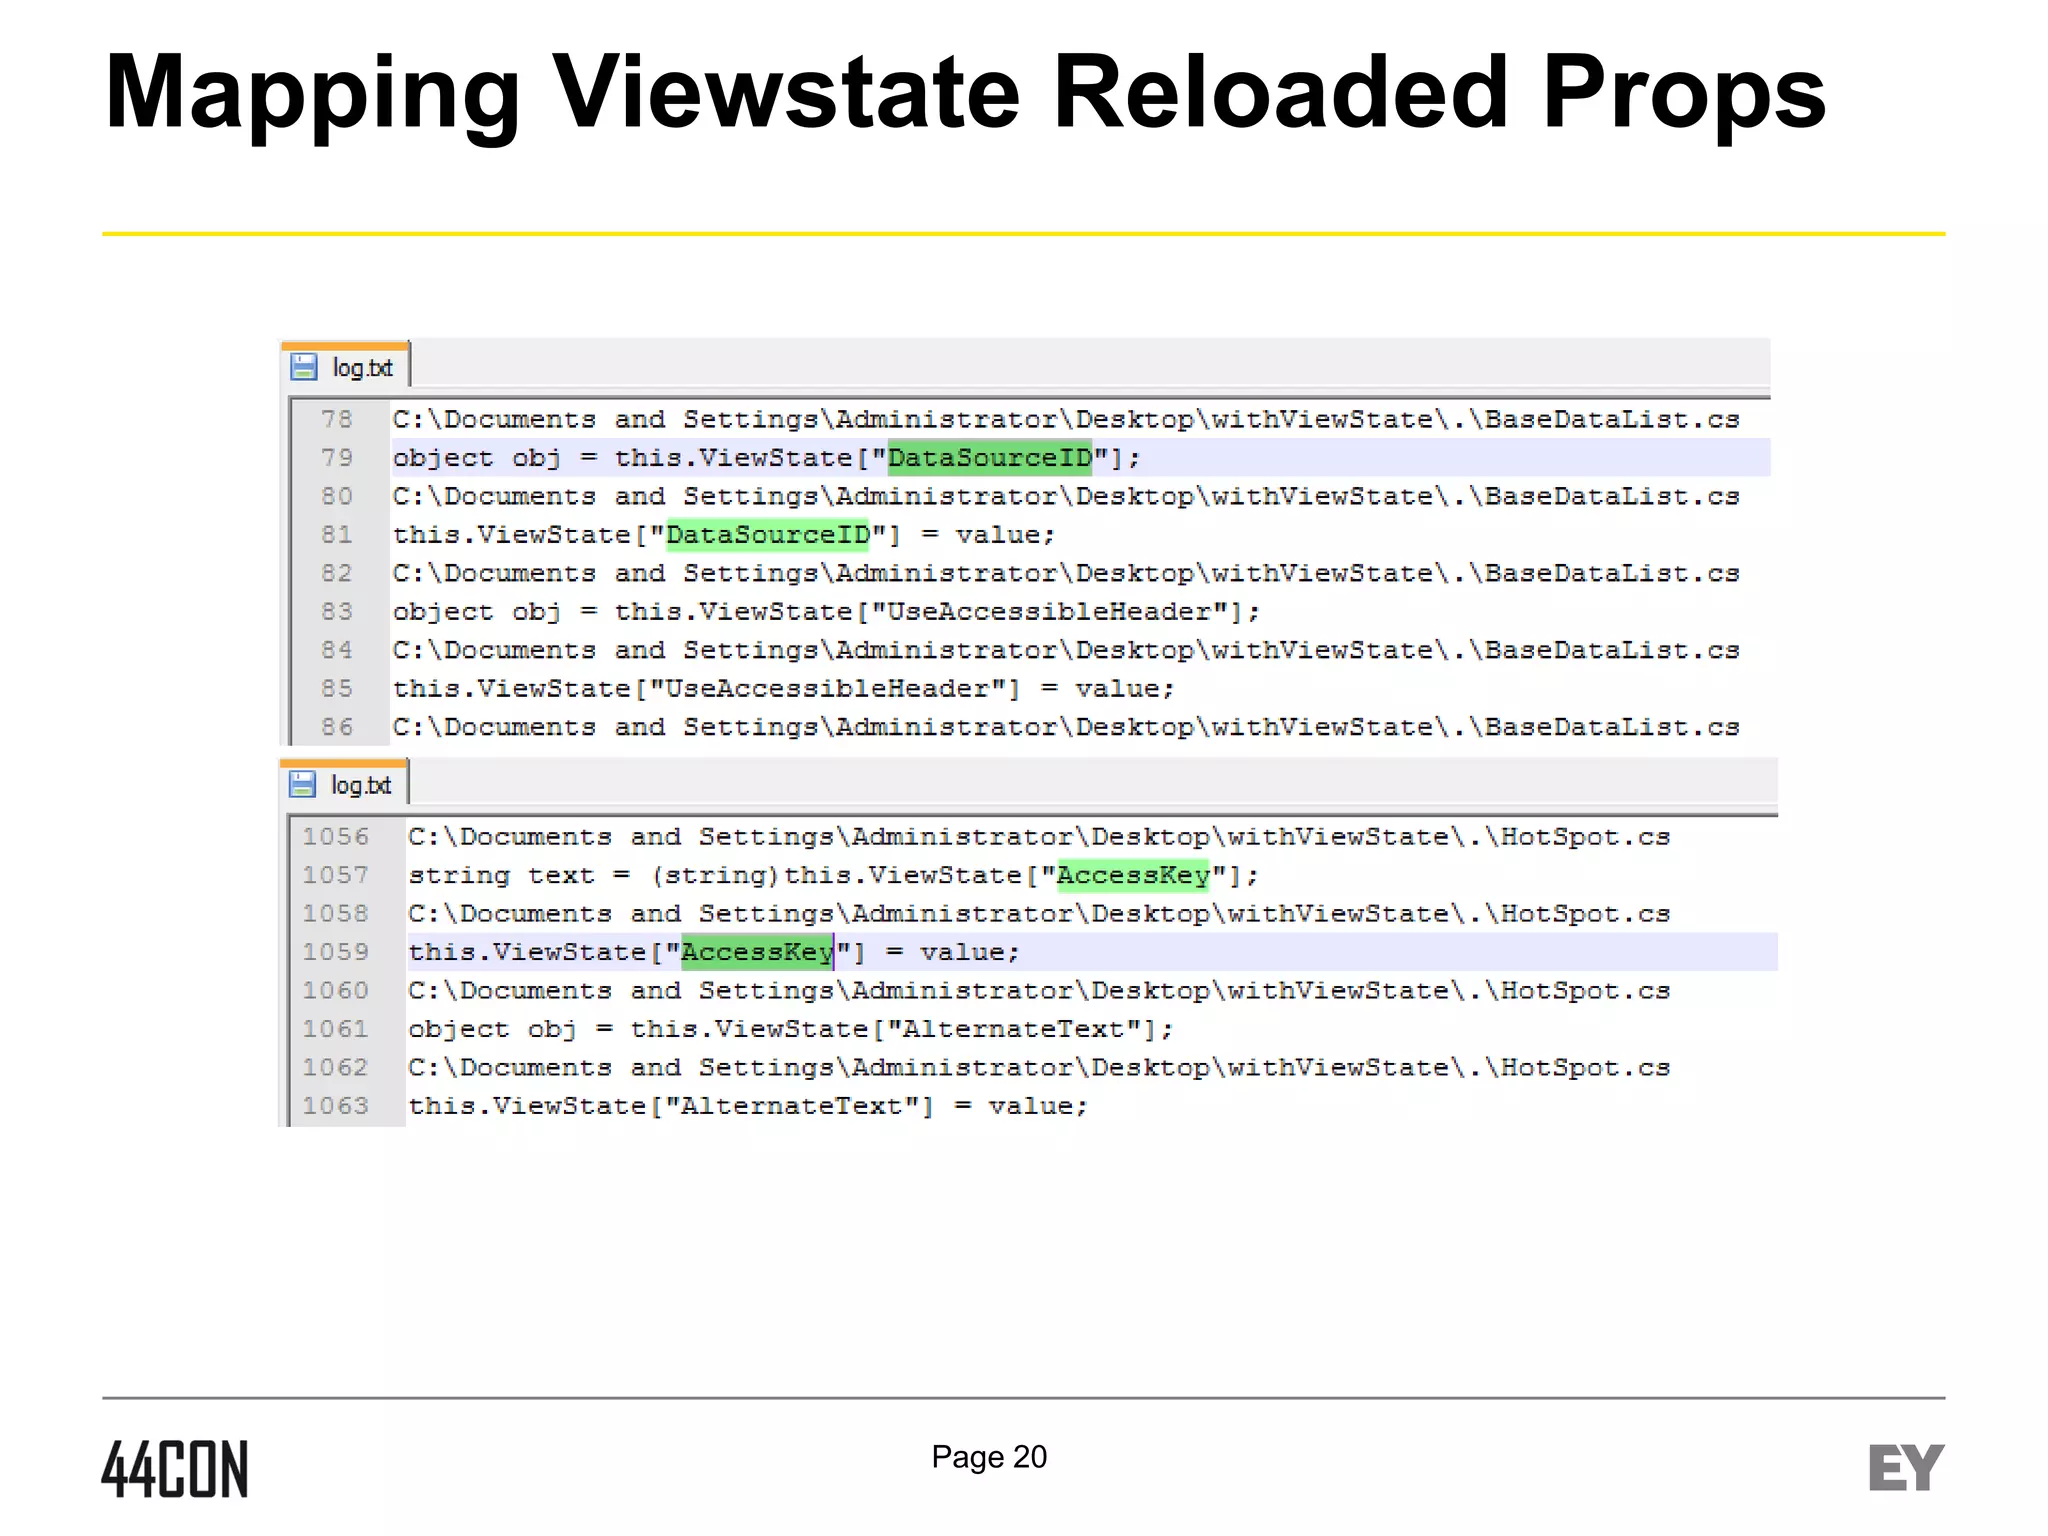Click line number 83 in the gutter
The width and height of the screenshot is (2048, 1536).
click(337, 611)
